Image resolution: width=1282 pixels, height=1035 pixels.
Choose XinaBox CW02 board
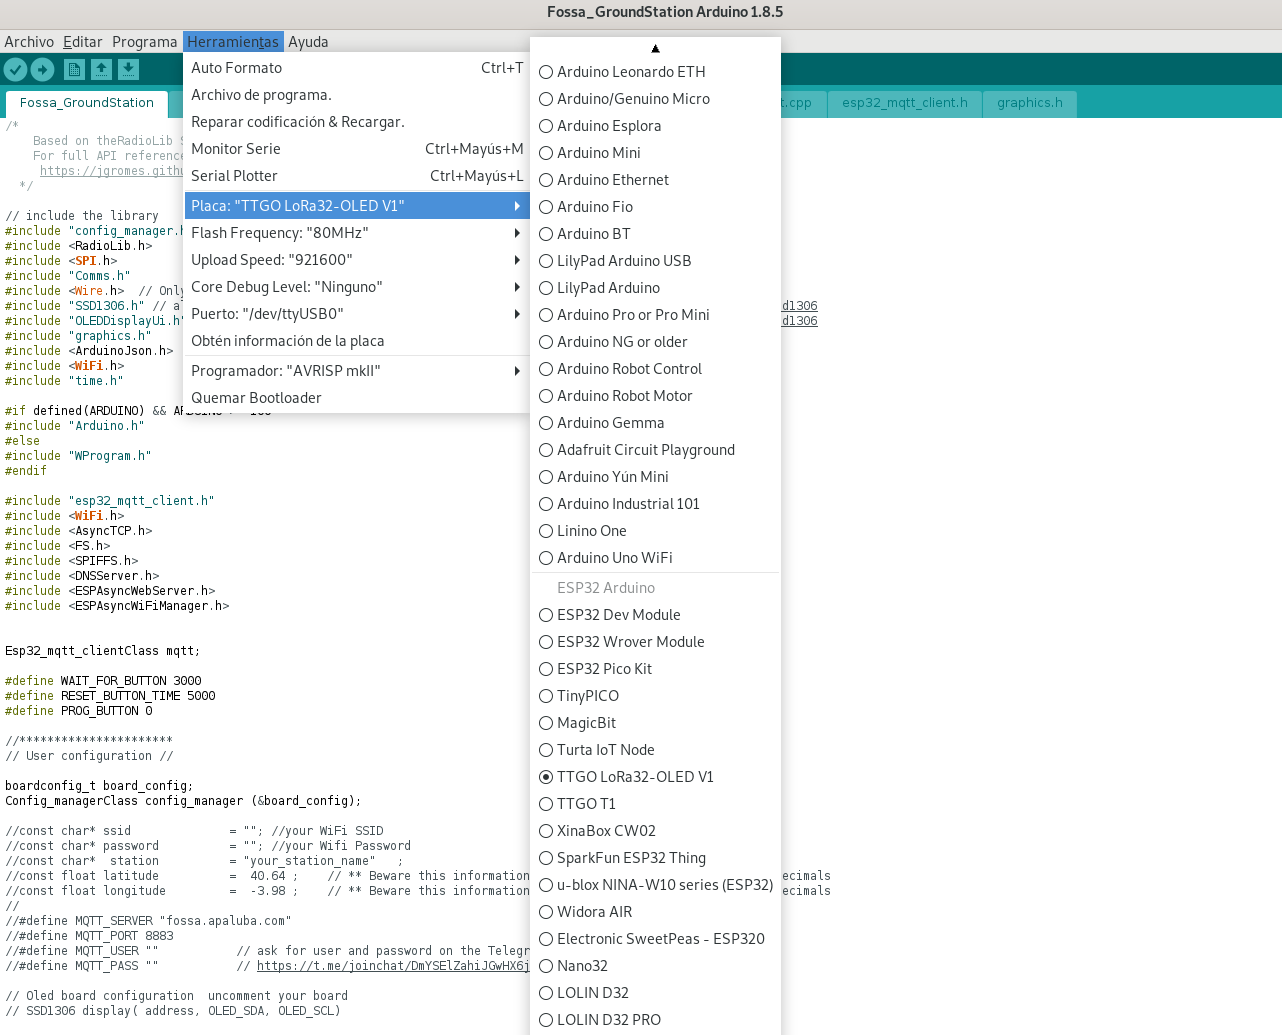pos(655,831)
